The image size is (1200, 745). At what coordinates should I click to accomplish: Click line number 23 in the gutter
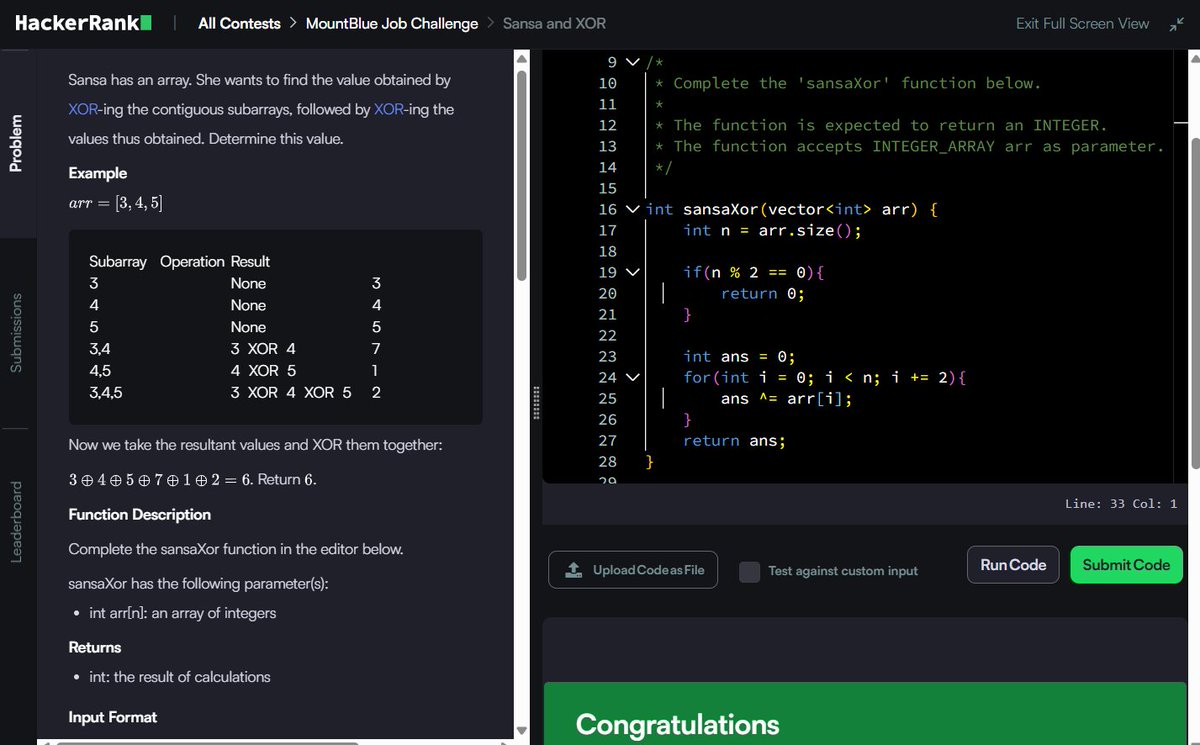pyautogui.click(x=607, y=356)
